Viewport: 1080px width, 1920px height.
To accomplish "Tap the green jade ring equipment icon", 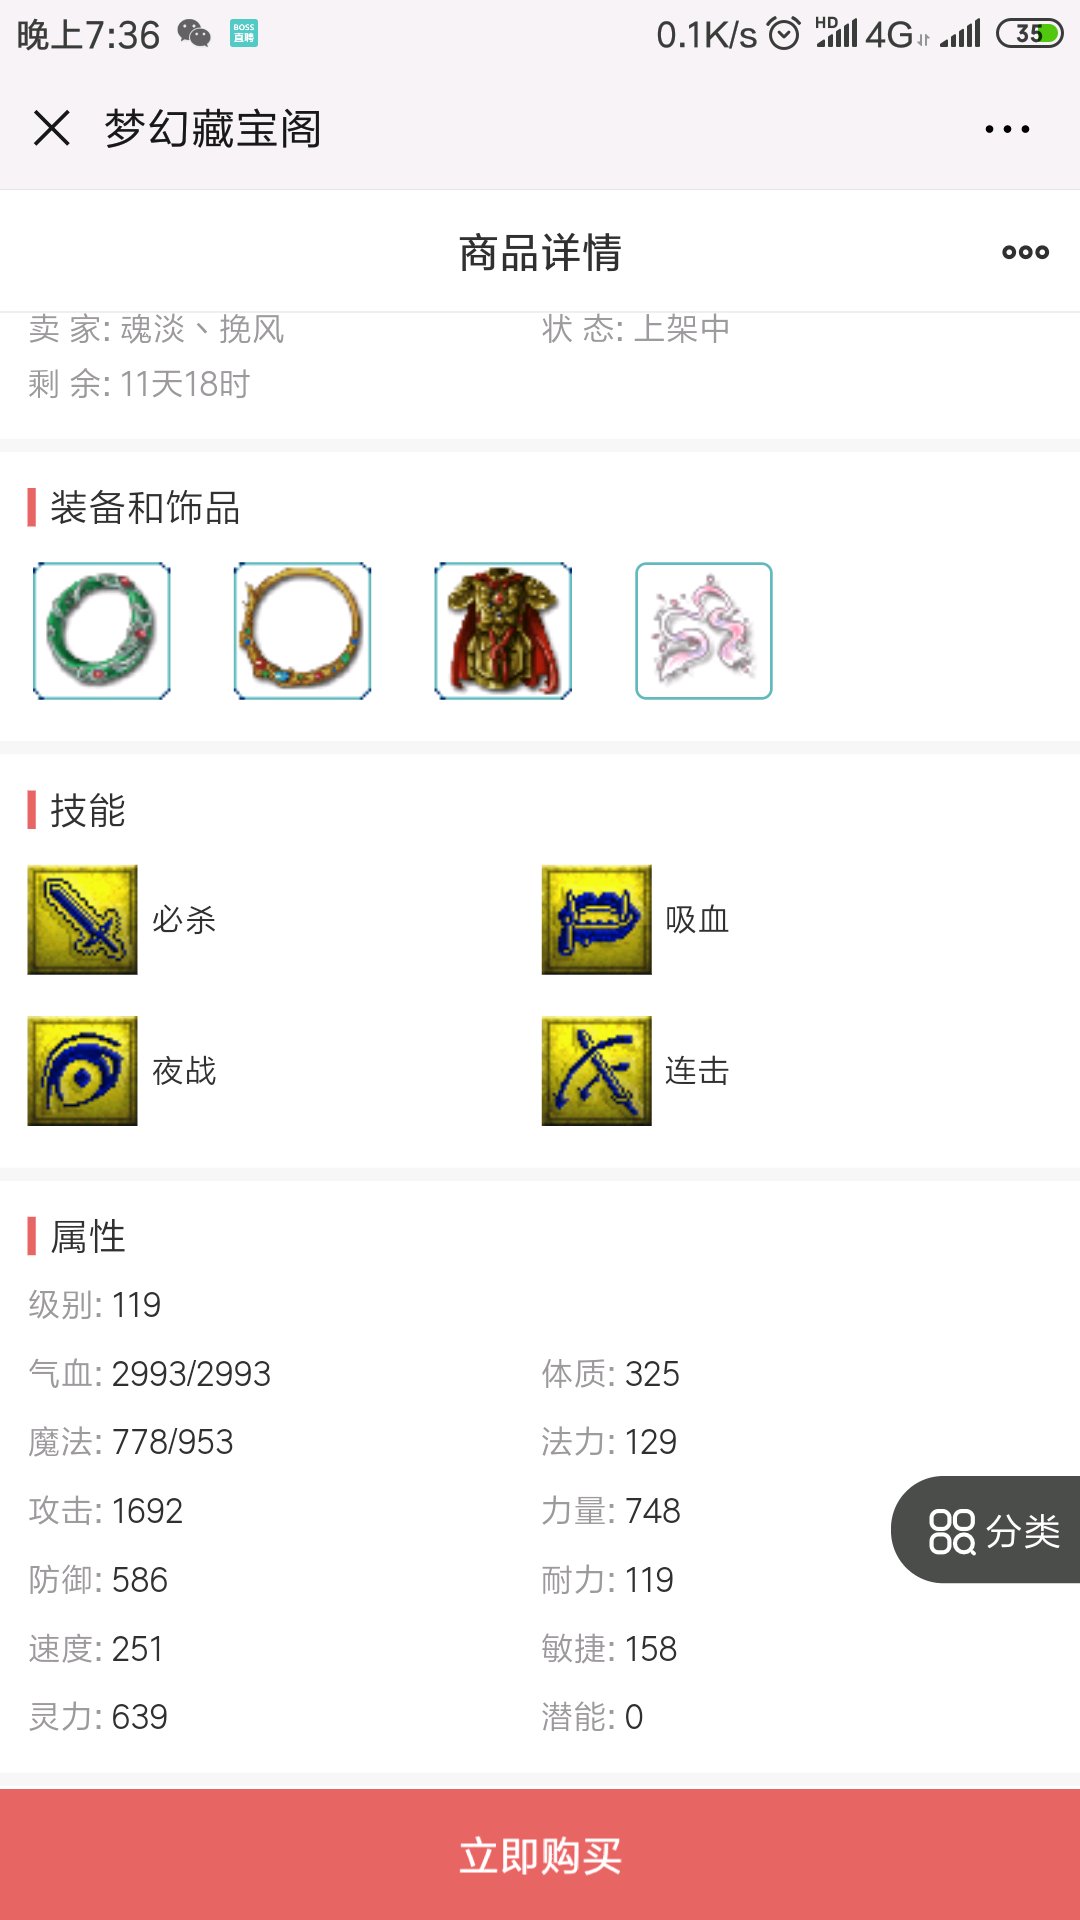I will (x=102, y=631).
